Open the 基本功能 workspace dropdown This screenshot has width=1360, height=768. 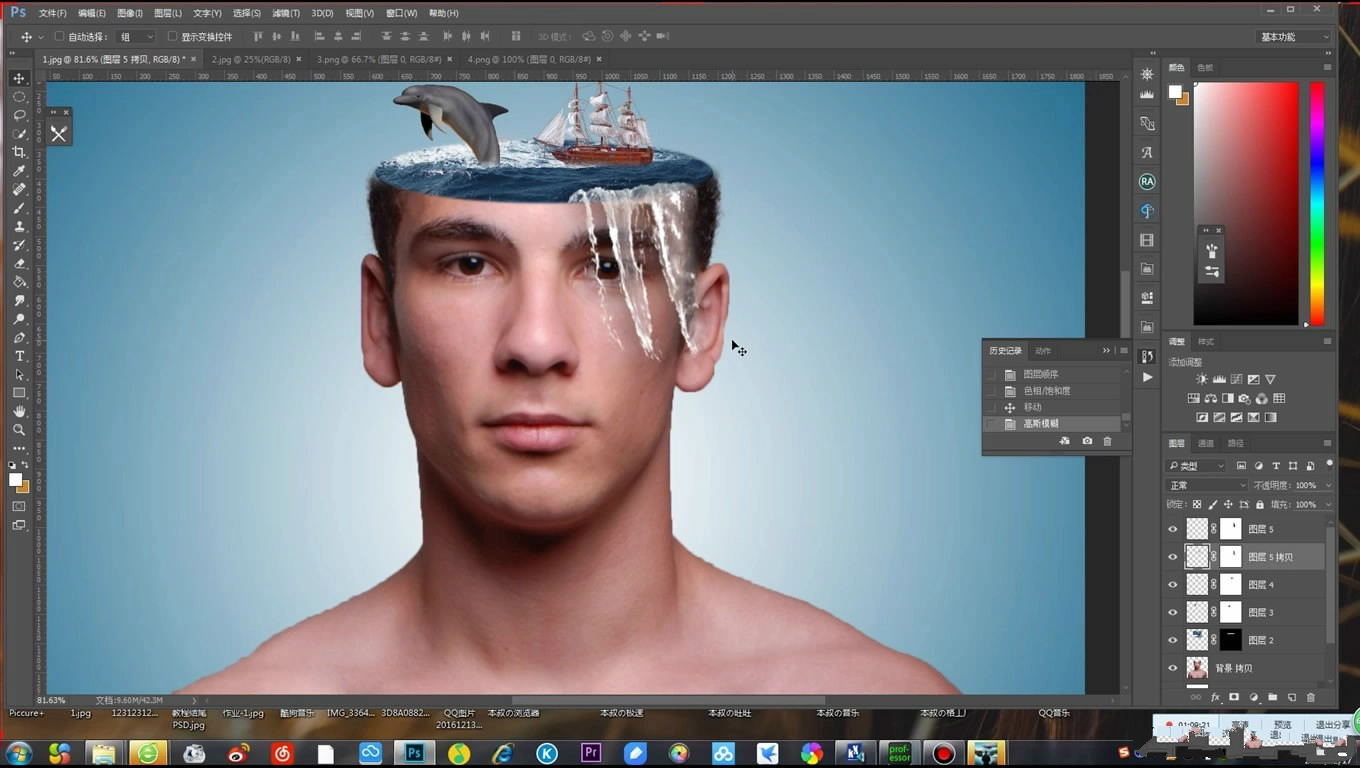[1294, 37]
